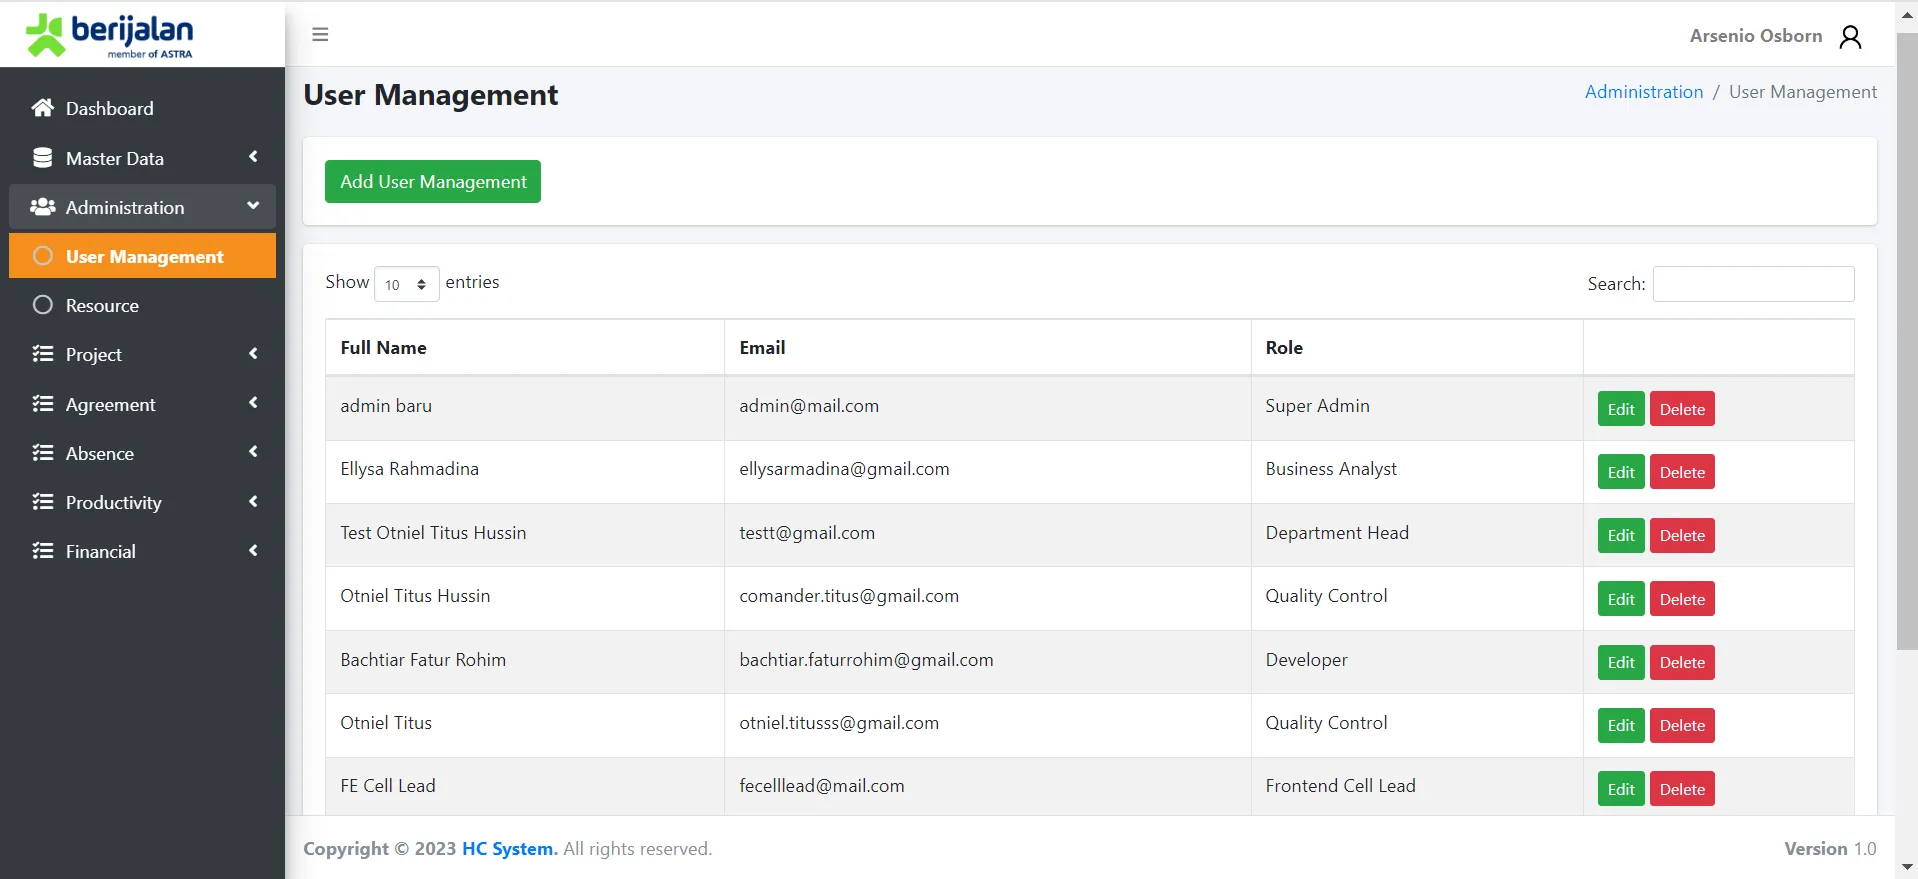Expand the Productivity menu arrow
The image size is (1918, 879).
[253, 501]
